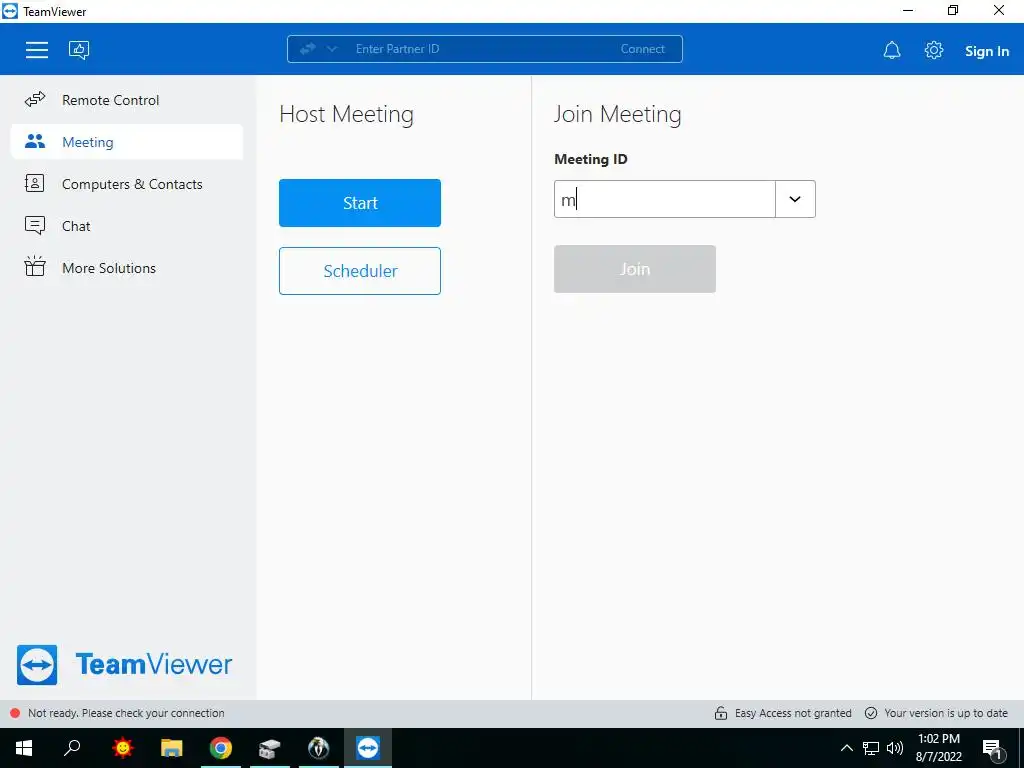
Task: Click the 'Join Meeting' heading
Action: 618,115
